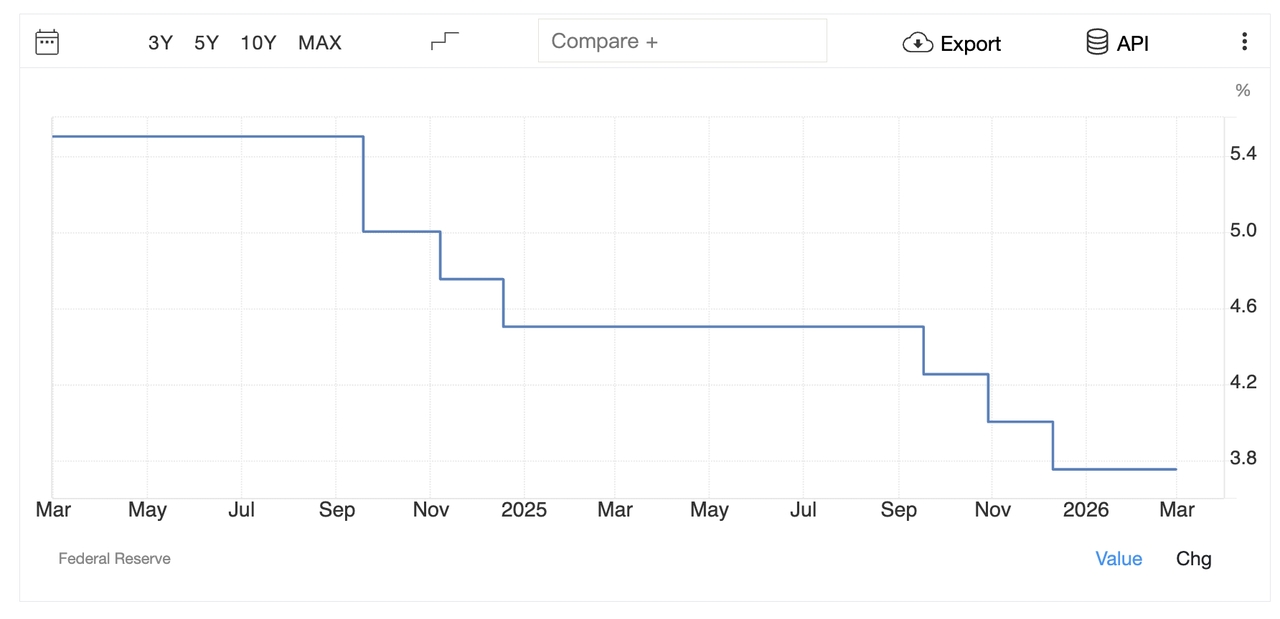Viewport: 1280px width, 619px height.
Task: Open the three-dot more options menu
Action: (x=1244, y=41)
